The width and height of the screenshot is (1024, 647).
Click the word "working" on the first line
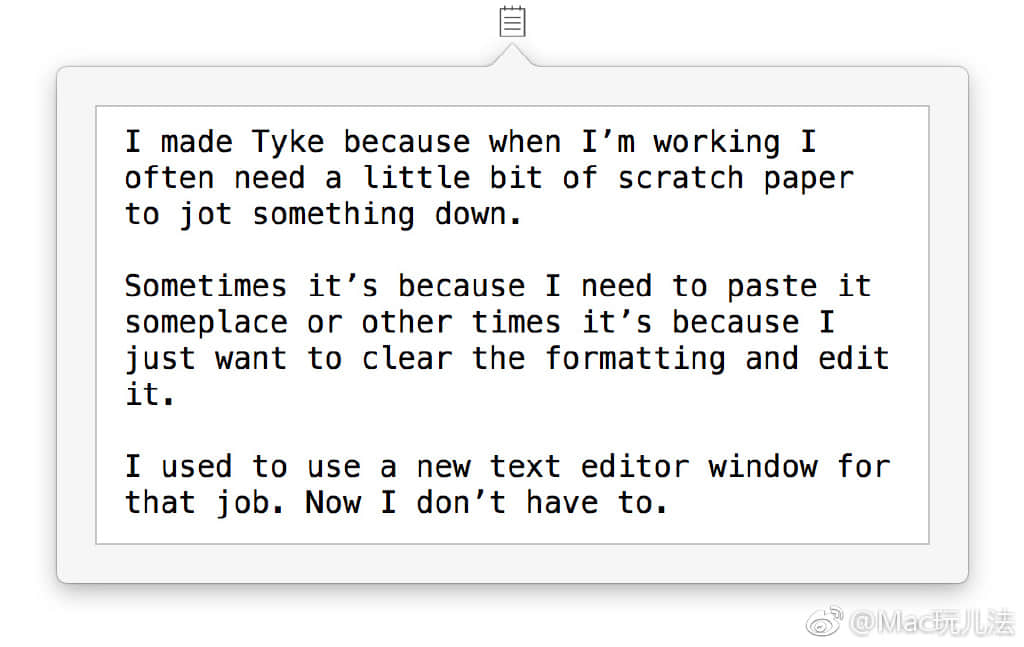[716, 141]
